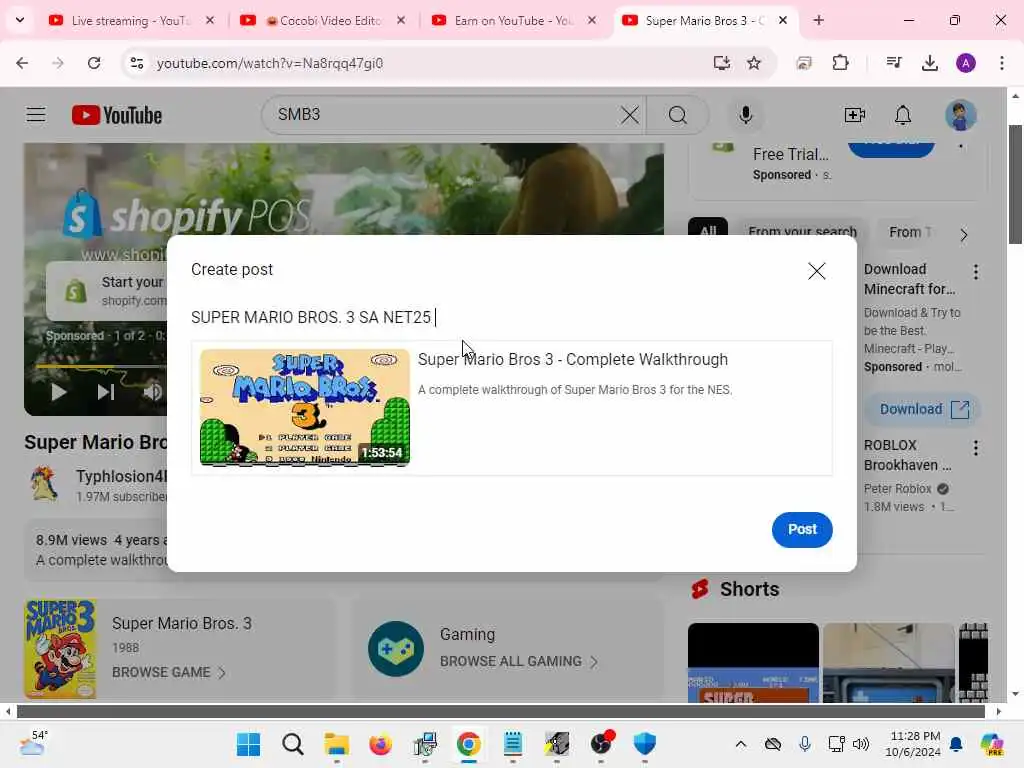Screen dimensions: 1024x768
Task: Click the install app icon in address bar
Action: pos(721,63)
